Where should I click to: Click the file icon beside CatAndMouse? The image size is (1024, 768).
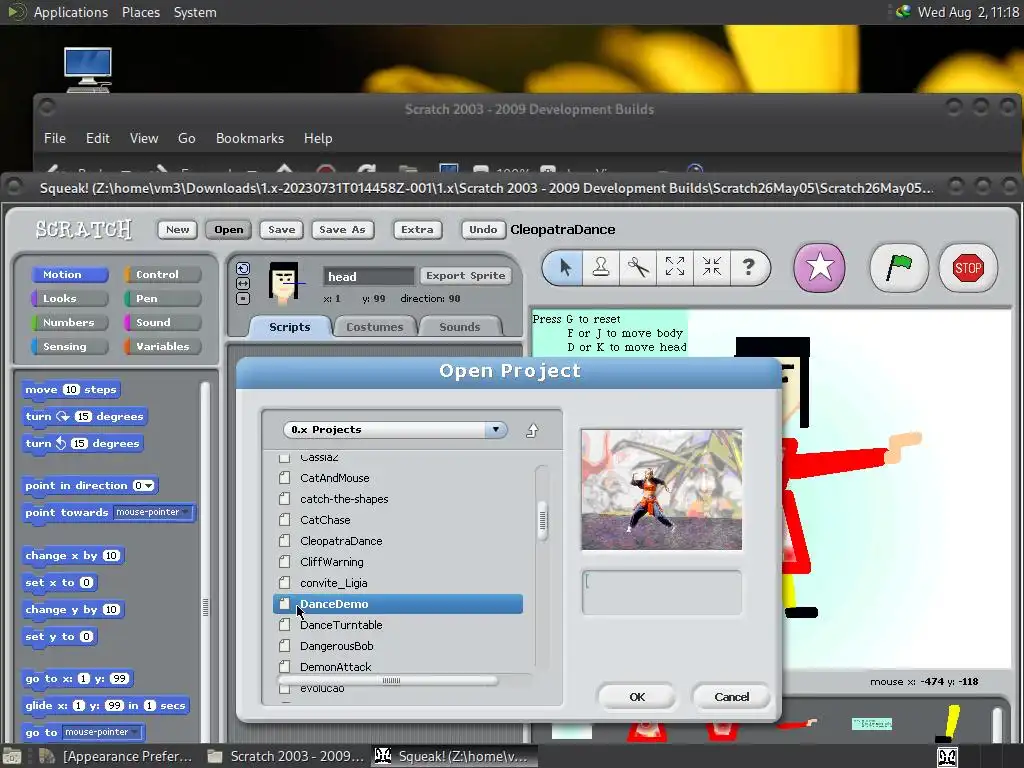284,478
